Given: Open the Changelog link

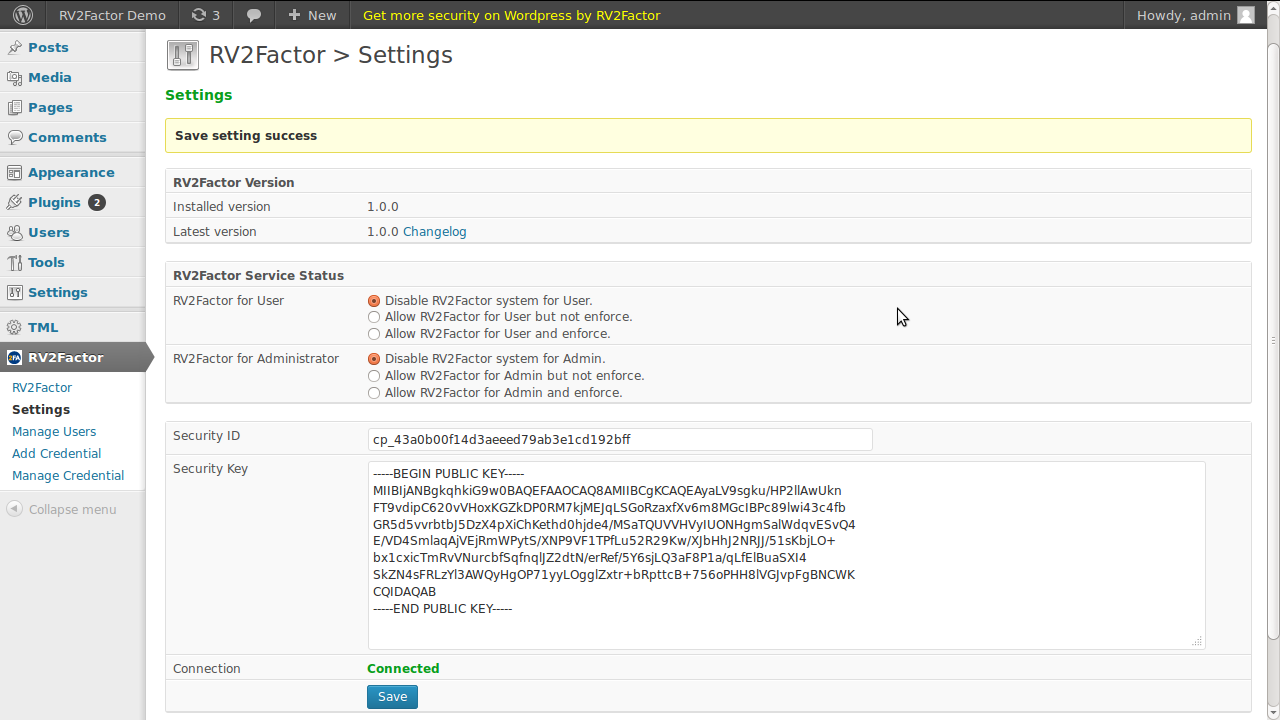Looking at the screenshot, I should point(435,231).
